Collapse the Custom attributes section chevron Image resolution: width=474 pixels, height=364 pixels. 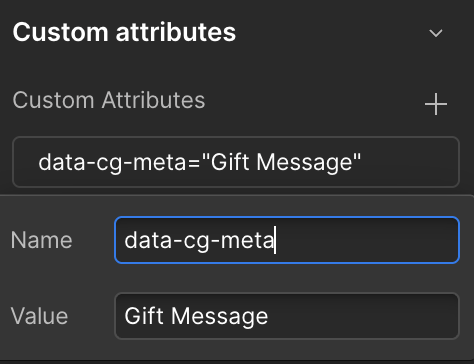[436, 33]
